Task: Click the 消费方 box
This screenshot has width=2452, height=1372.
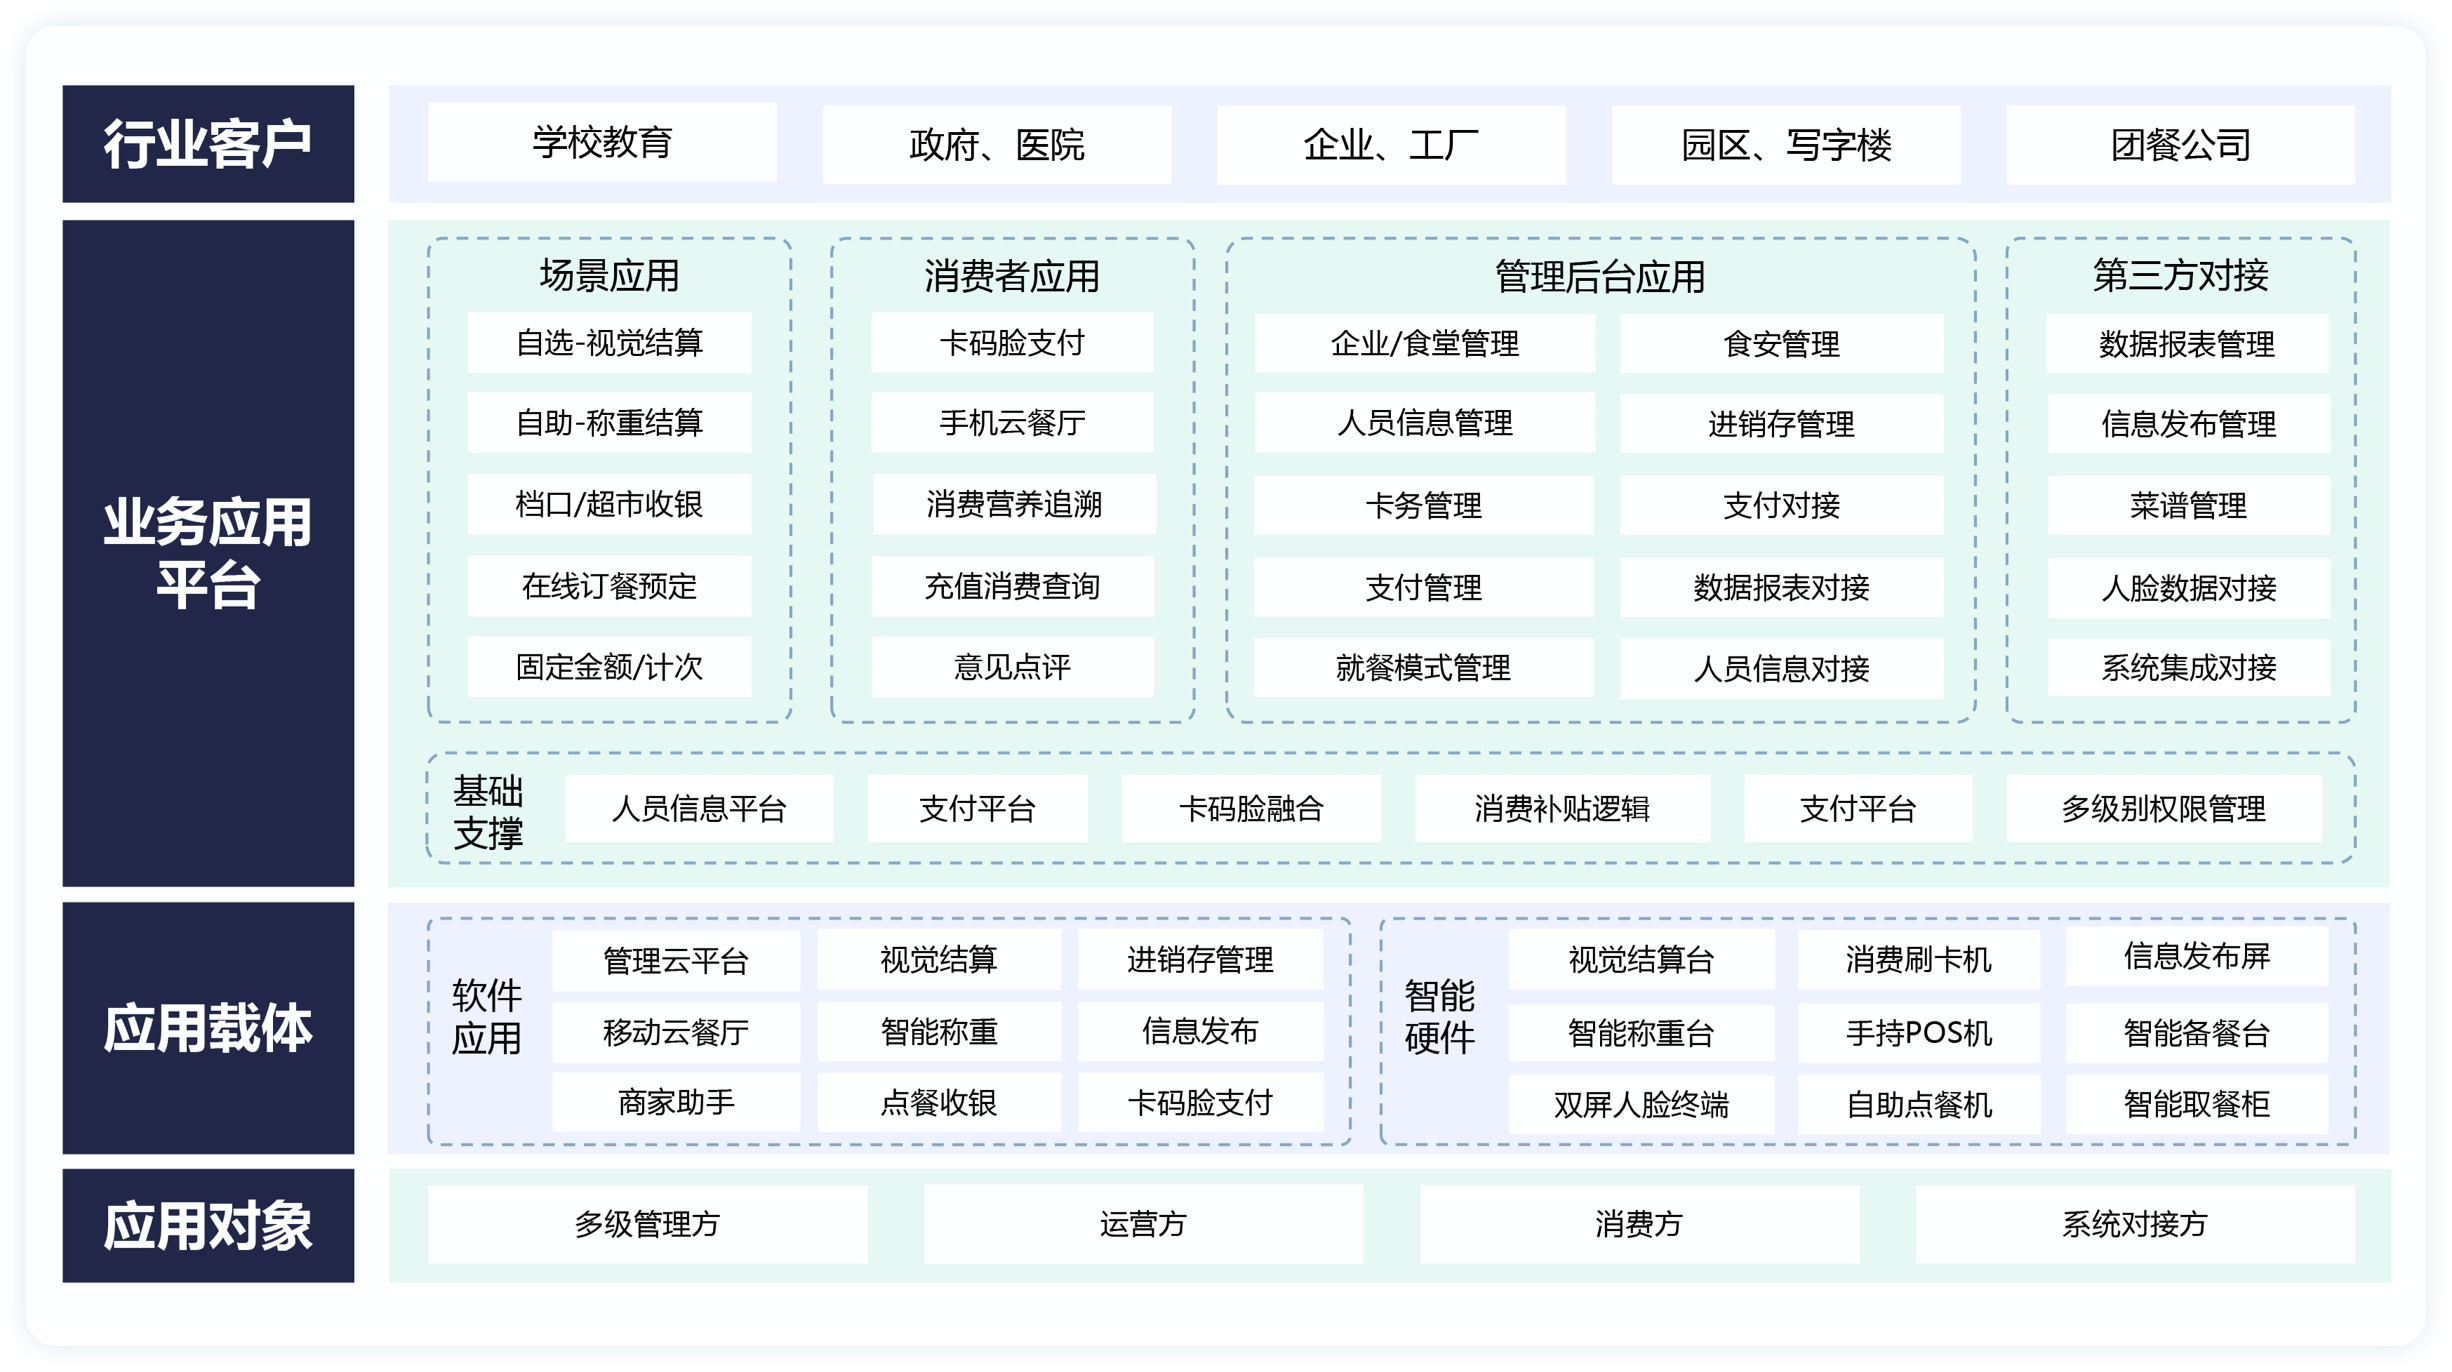Action: tap(1639, 1224)
